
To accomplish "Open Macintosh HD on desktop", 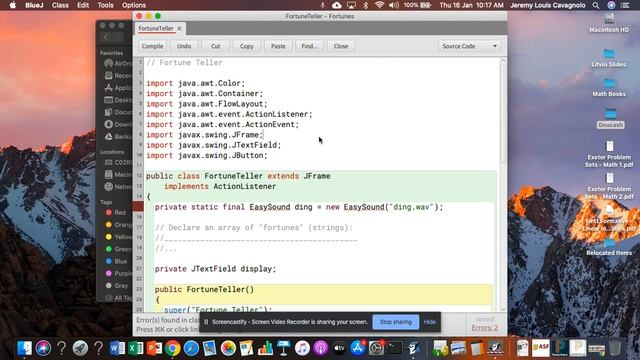I will tap(609, 23).
